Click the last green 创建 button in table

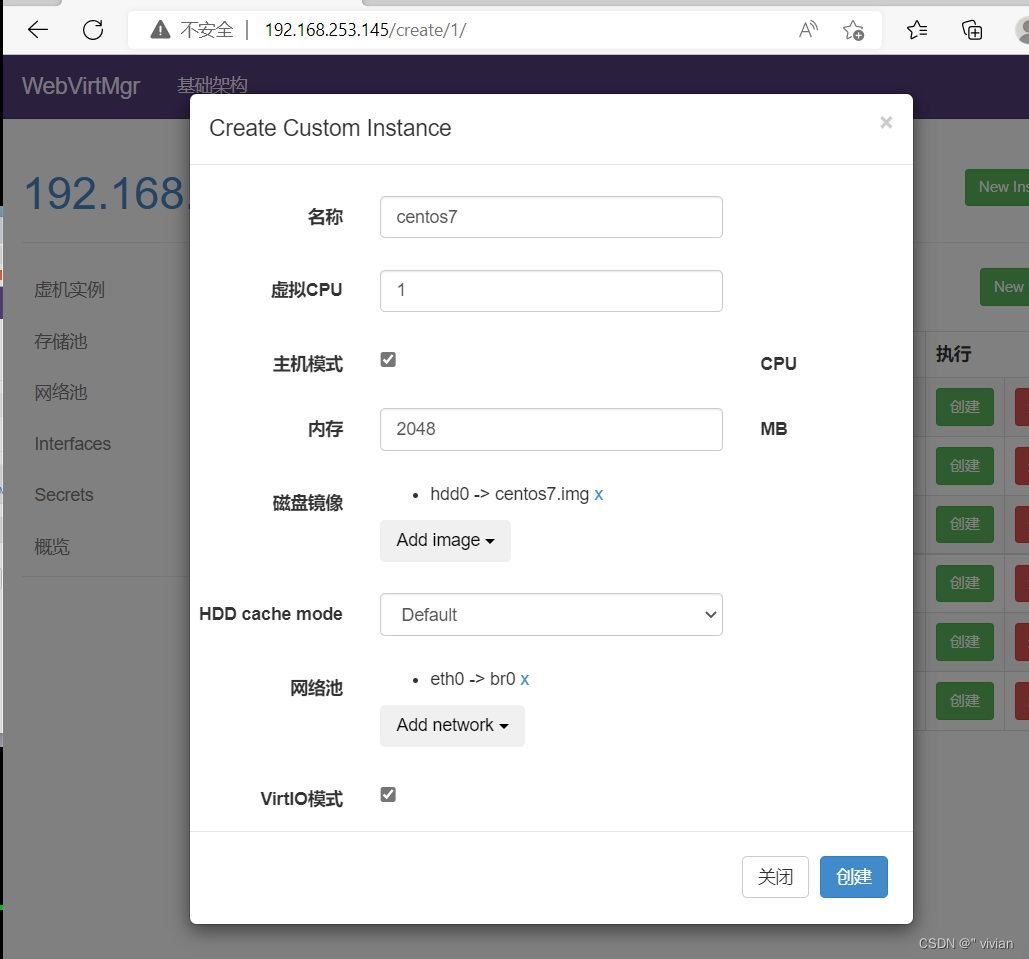pyautogui.click(x=965, y=701)
